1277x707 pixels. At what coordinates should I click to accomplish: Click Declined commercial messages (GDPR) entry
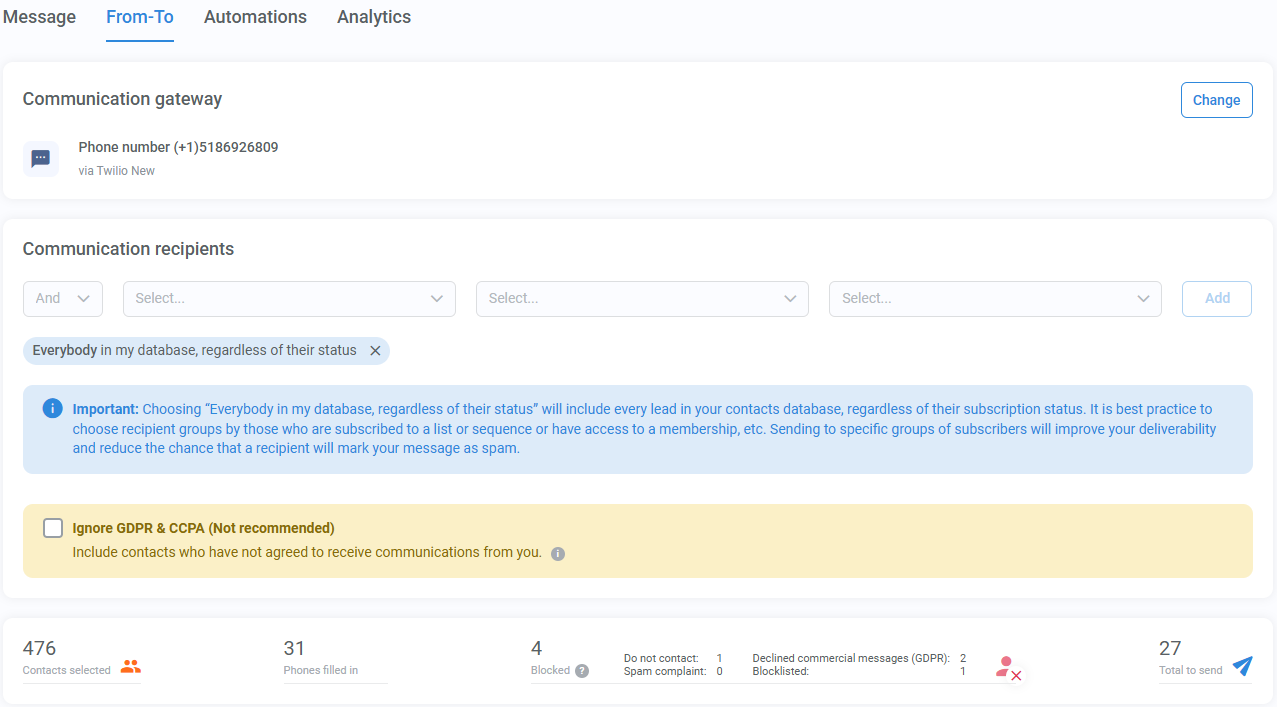[859, 658]
